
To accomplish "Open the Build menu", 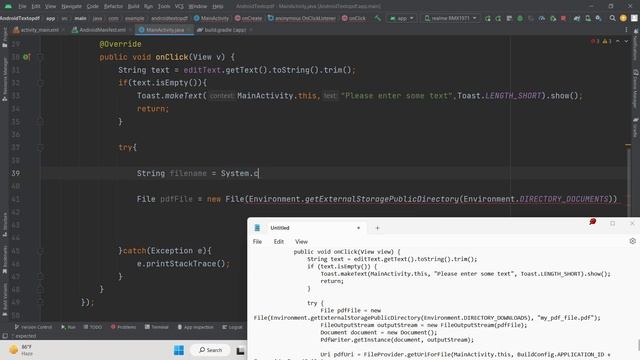I will pos(133,6).
